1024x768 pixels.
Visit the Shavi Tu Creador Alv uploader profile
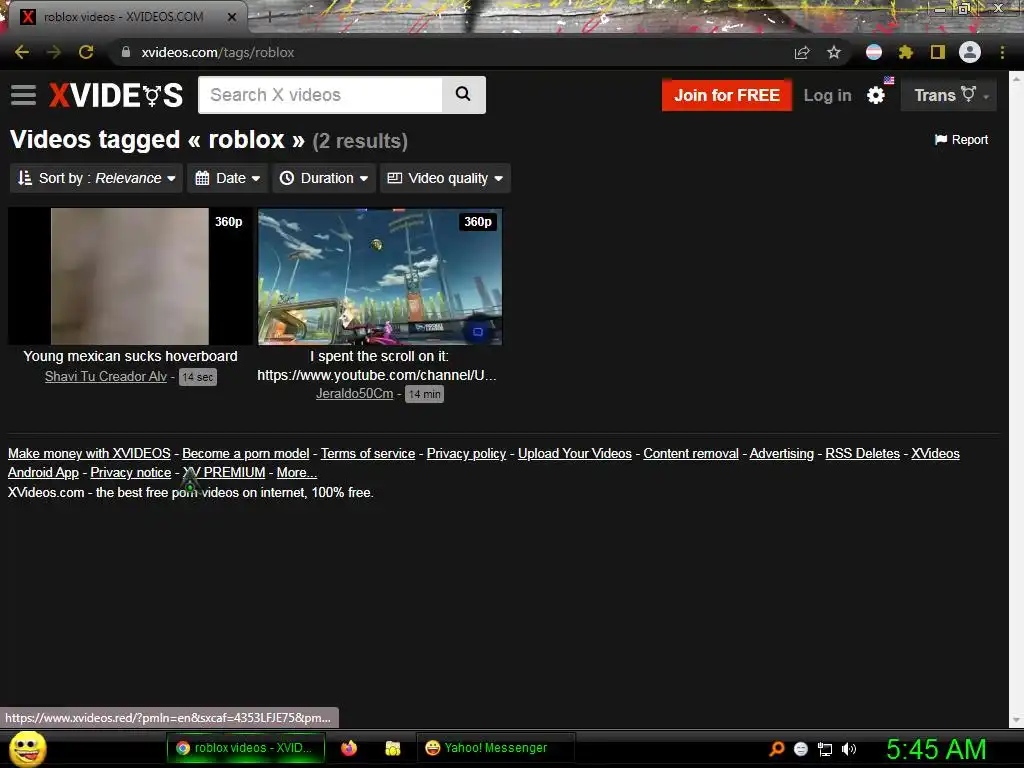click(x=106, y=376)
